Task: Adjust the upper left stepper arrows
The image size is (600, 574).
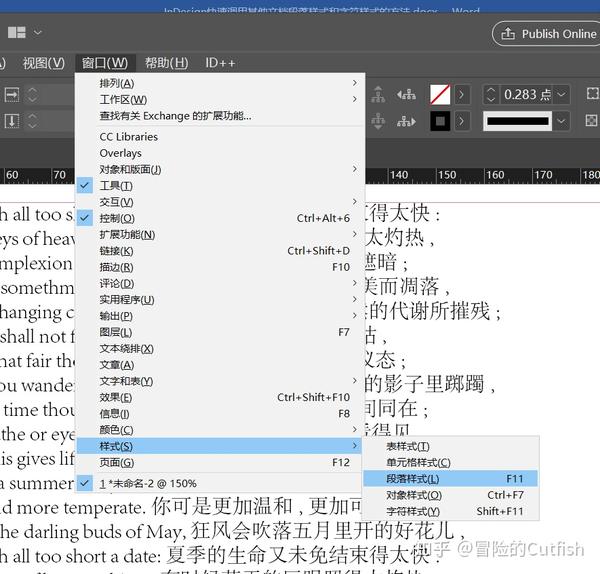Action: point(33,94)
